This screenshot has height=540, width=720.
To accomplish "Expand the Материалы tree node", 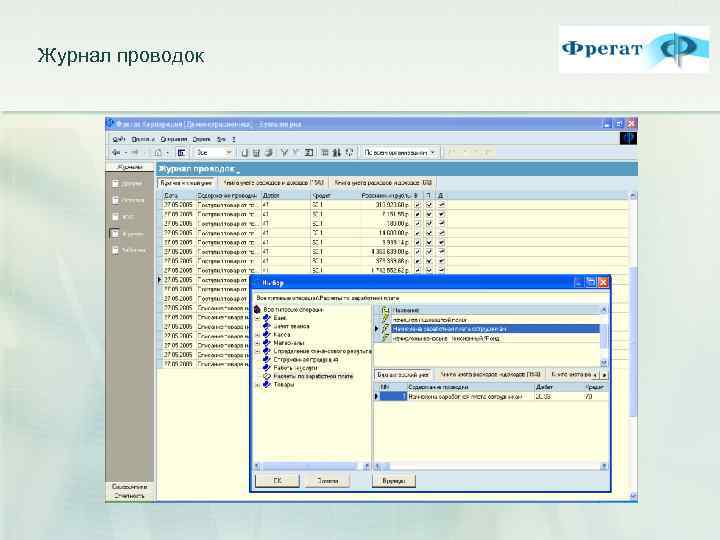I will (x=258, y=343).
